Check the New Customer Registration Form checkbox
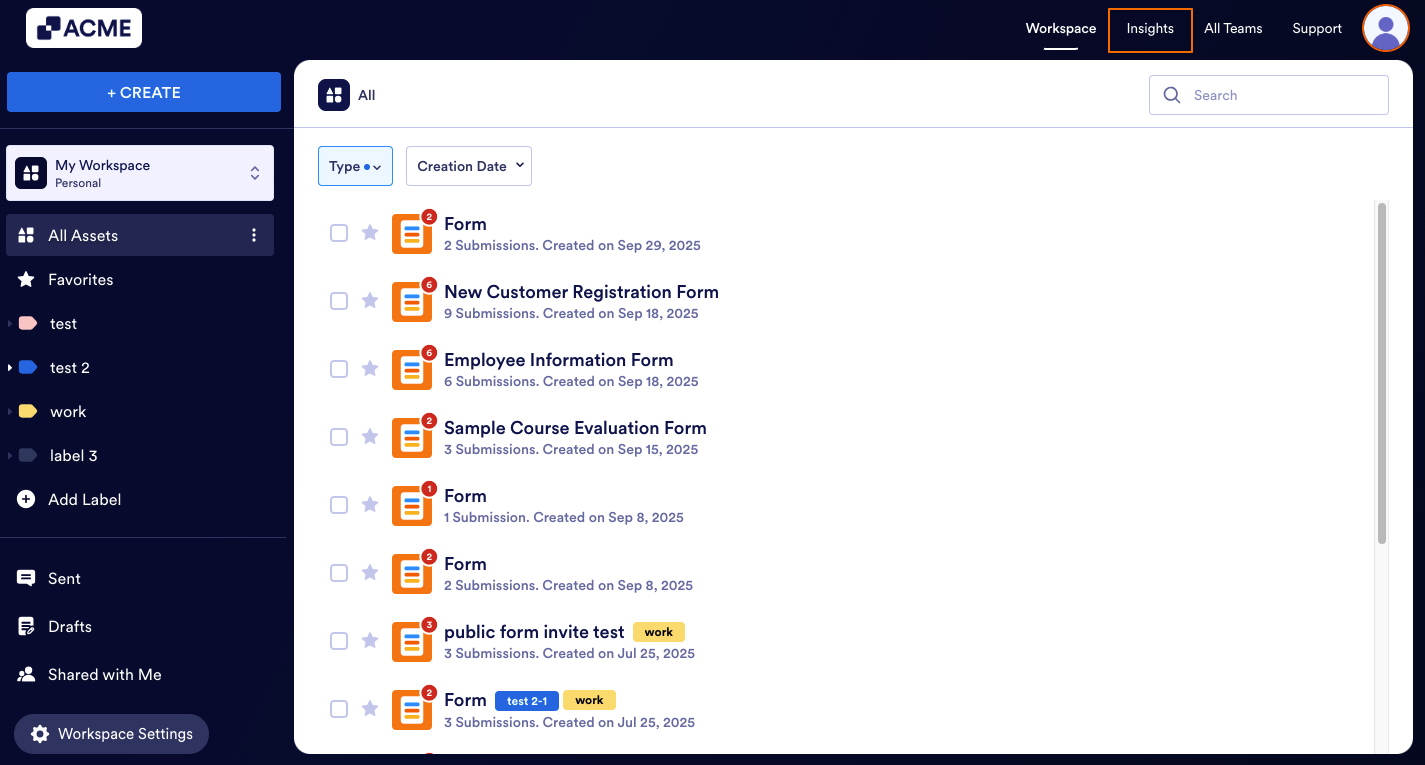 coord(339,301)
